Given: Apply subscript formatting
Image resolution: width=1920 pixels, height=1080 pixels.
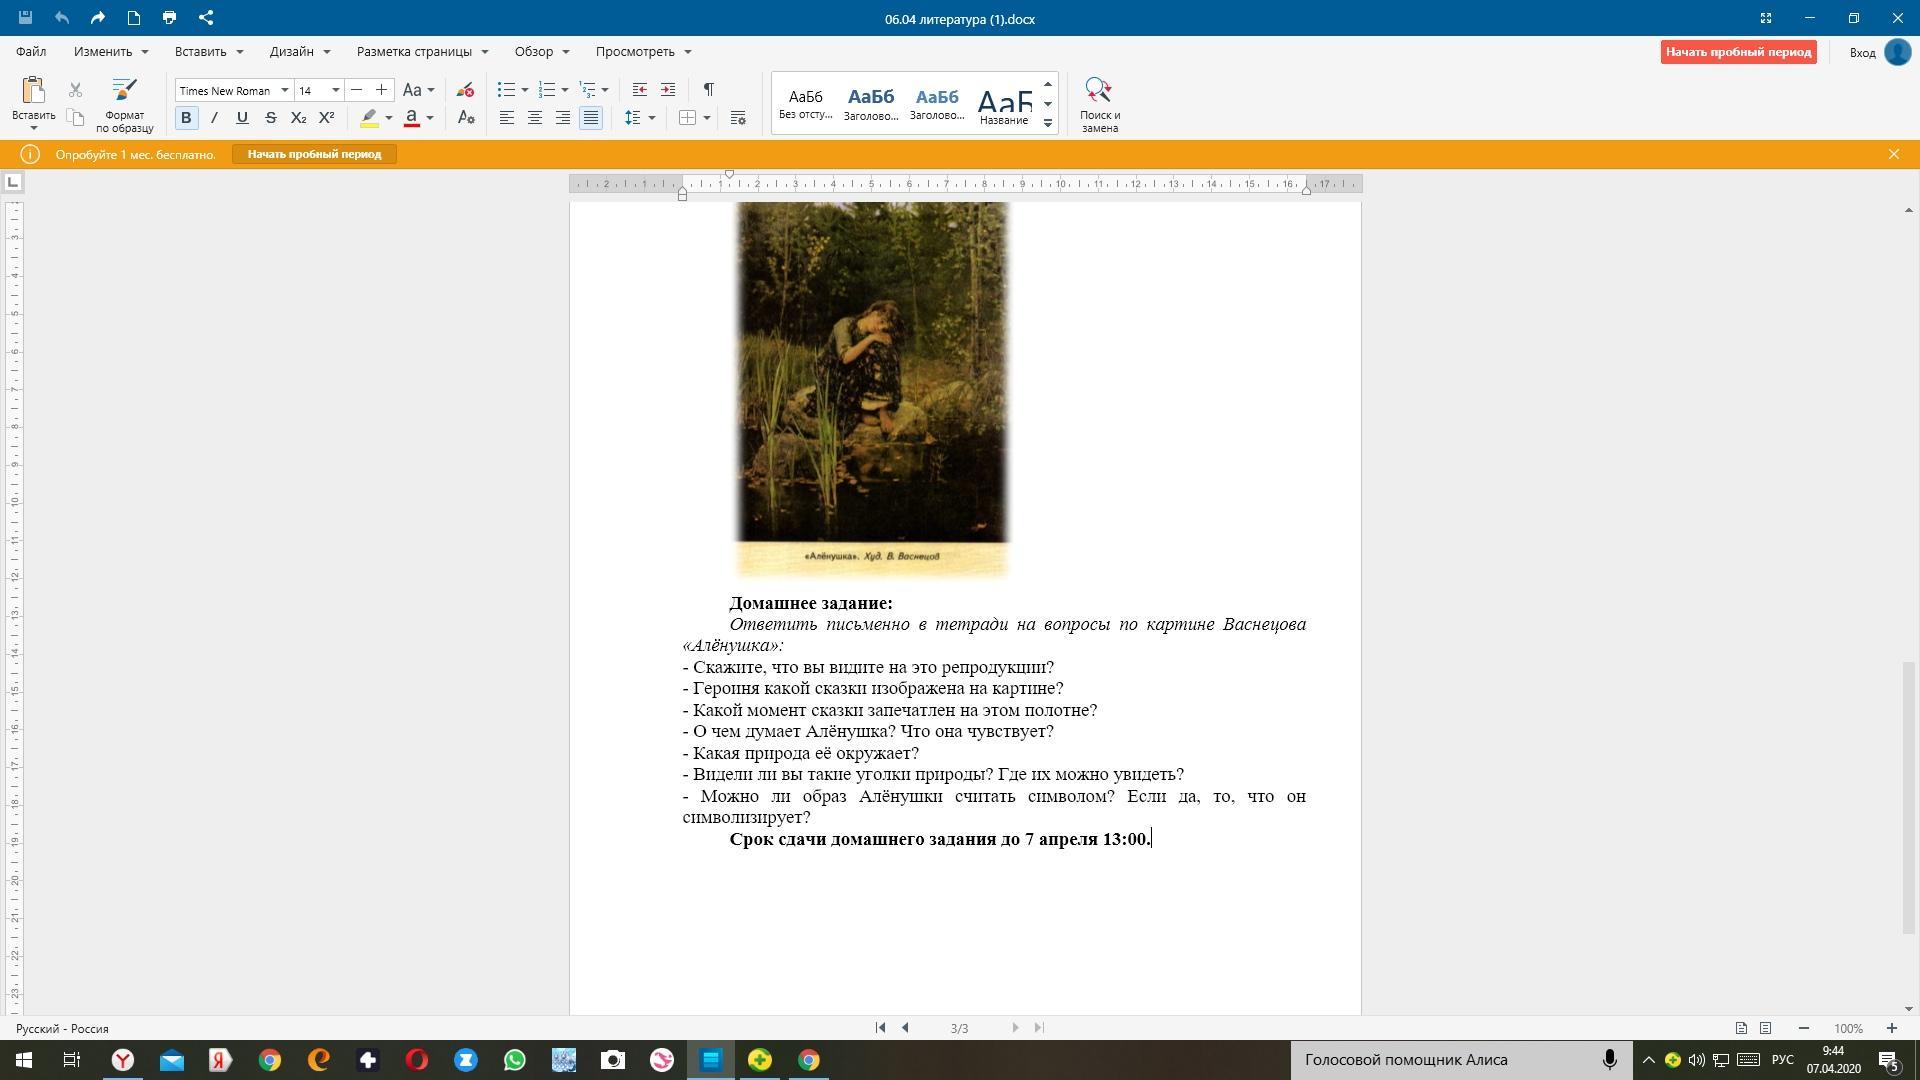Looking at the screenshot, I should click(298, 118).
